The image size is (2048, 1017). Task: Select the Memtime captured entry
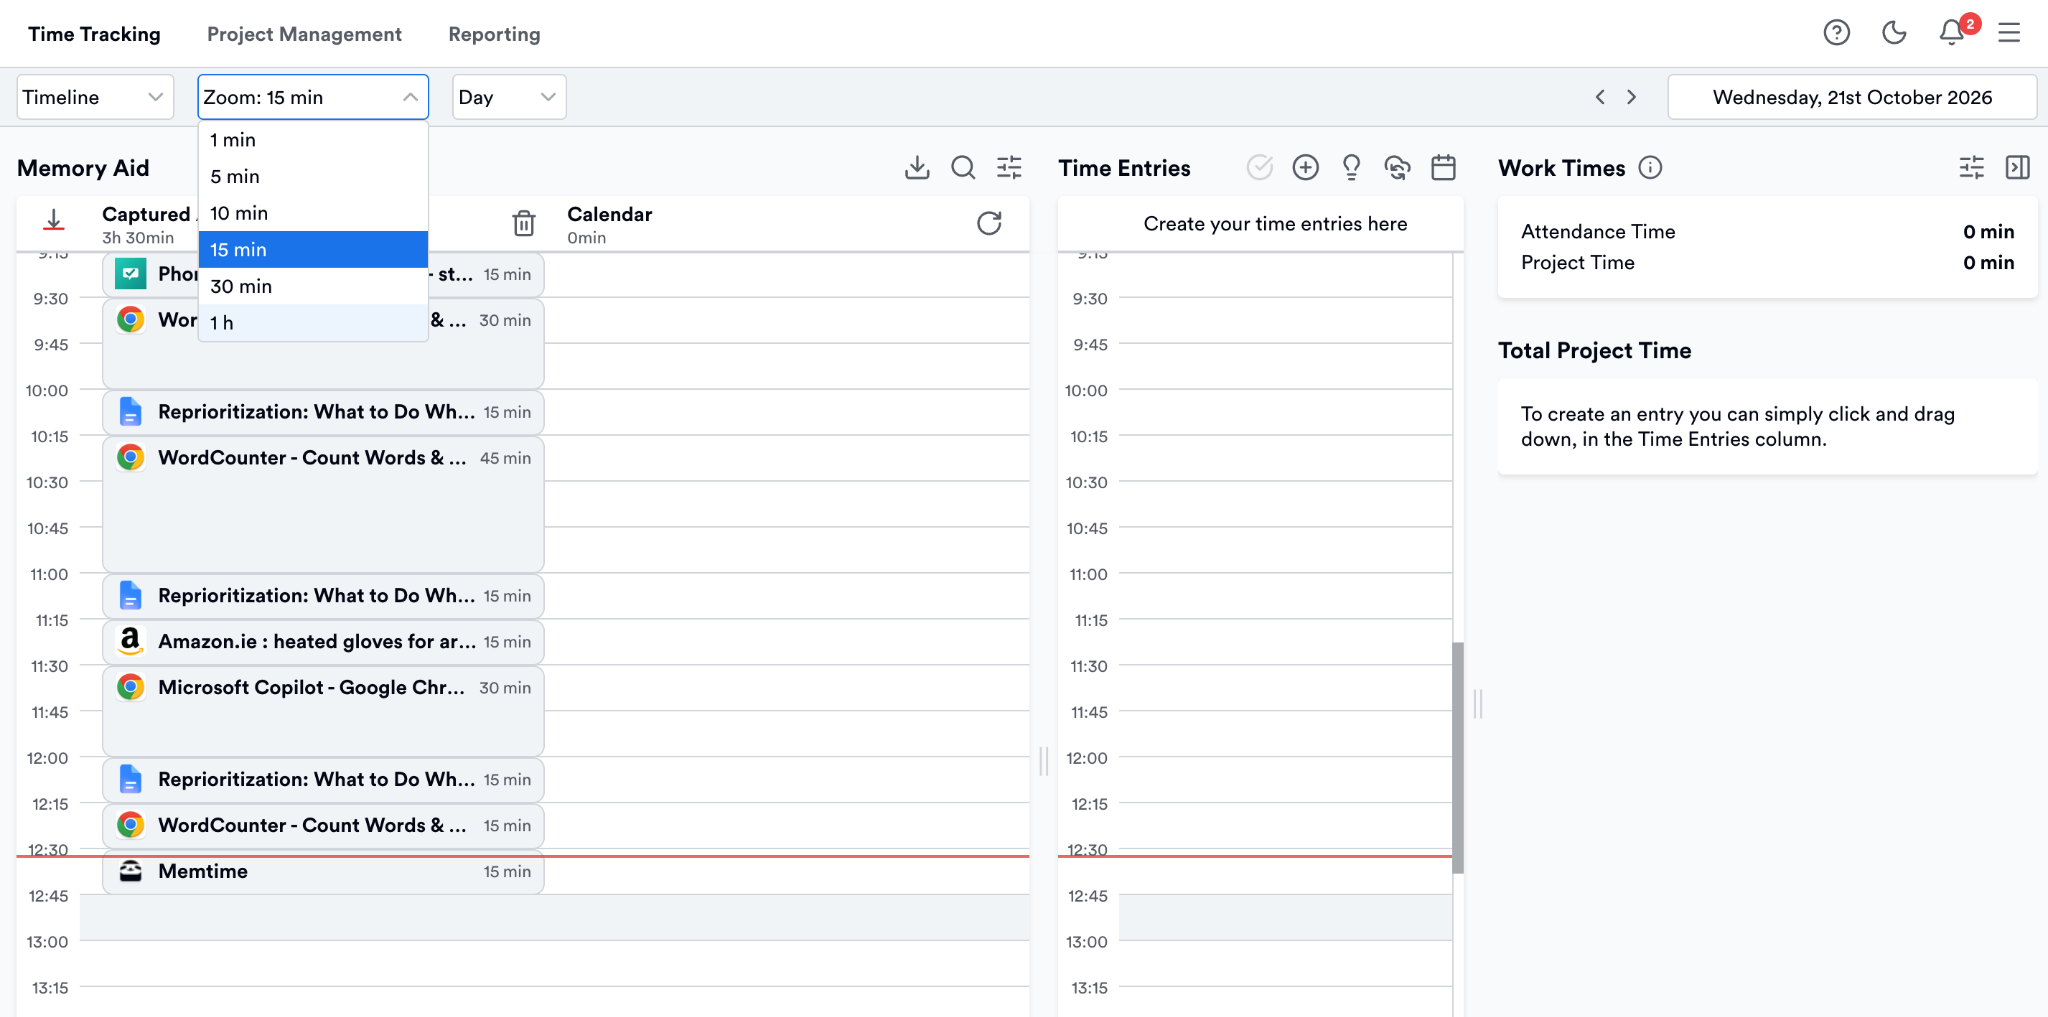[323, 872]
